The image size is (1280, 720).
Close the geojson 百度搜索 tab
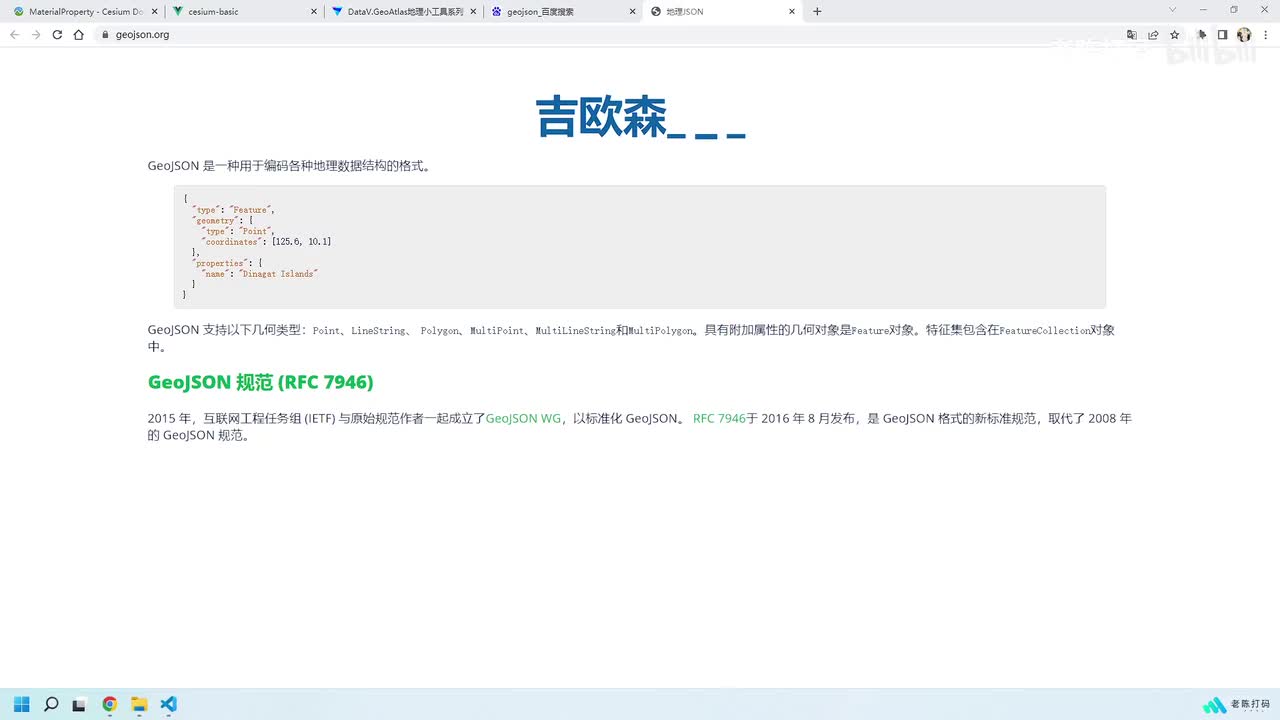point(633,11)
